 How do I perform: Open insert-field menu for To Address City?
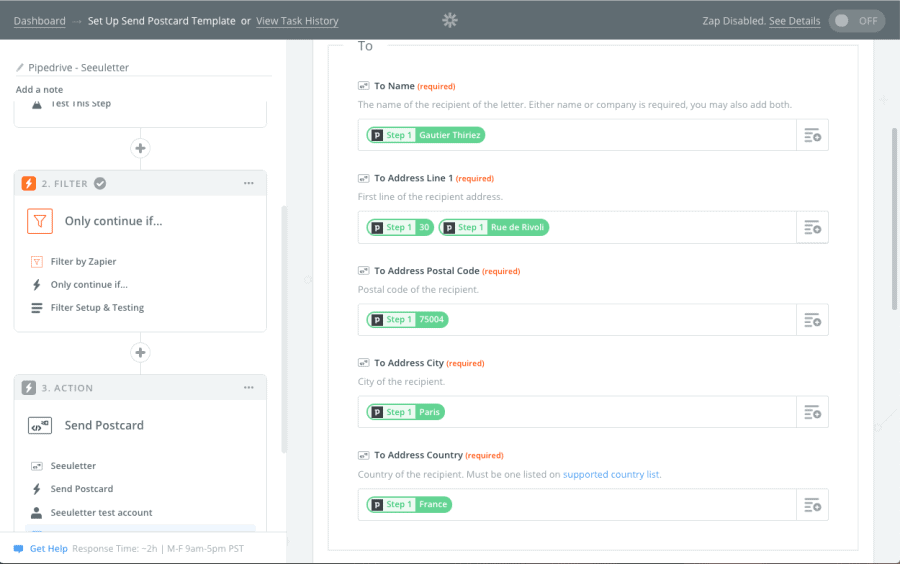[x=812, y=413]
